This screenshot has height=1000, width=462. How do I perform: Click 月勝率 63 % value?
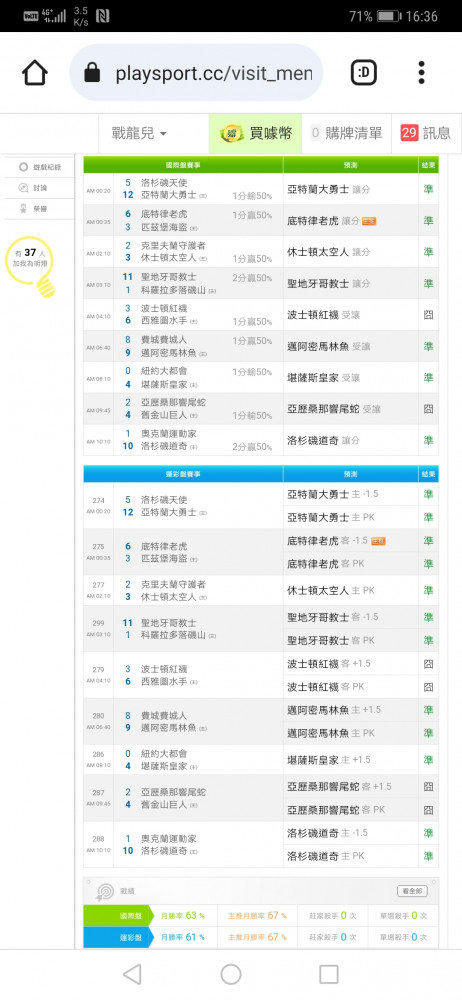[x=183, y=916]
